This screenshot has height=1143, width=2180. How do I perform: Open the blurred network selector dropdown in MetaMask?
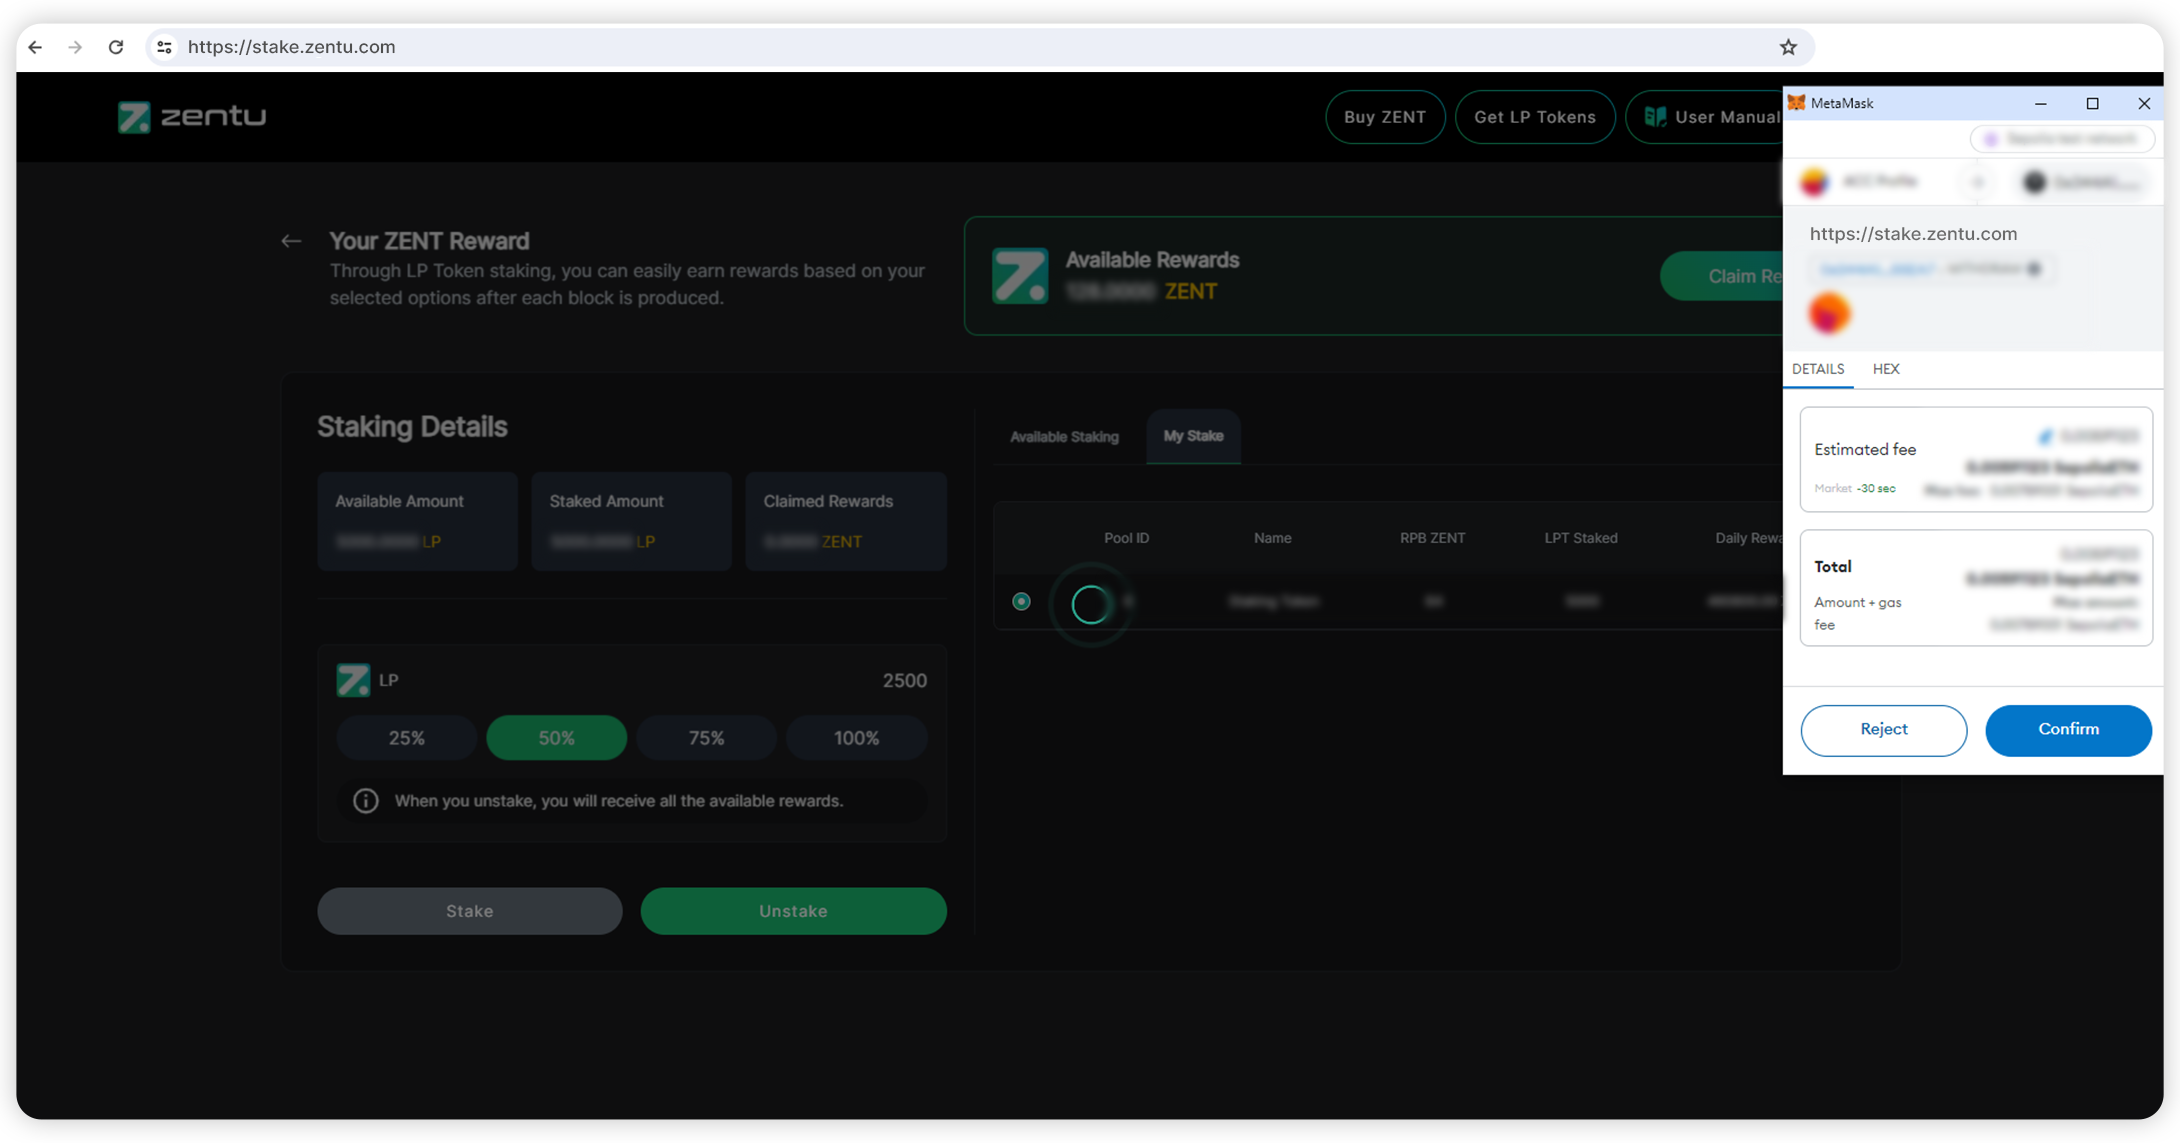point(2062,139)
